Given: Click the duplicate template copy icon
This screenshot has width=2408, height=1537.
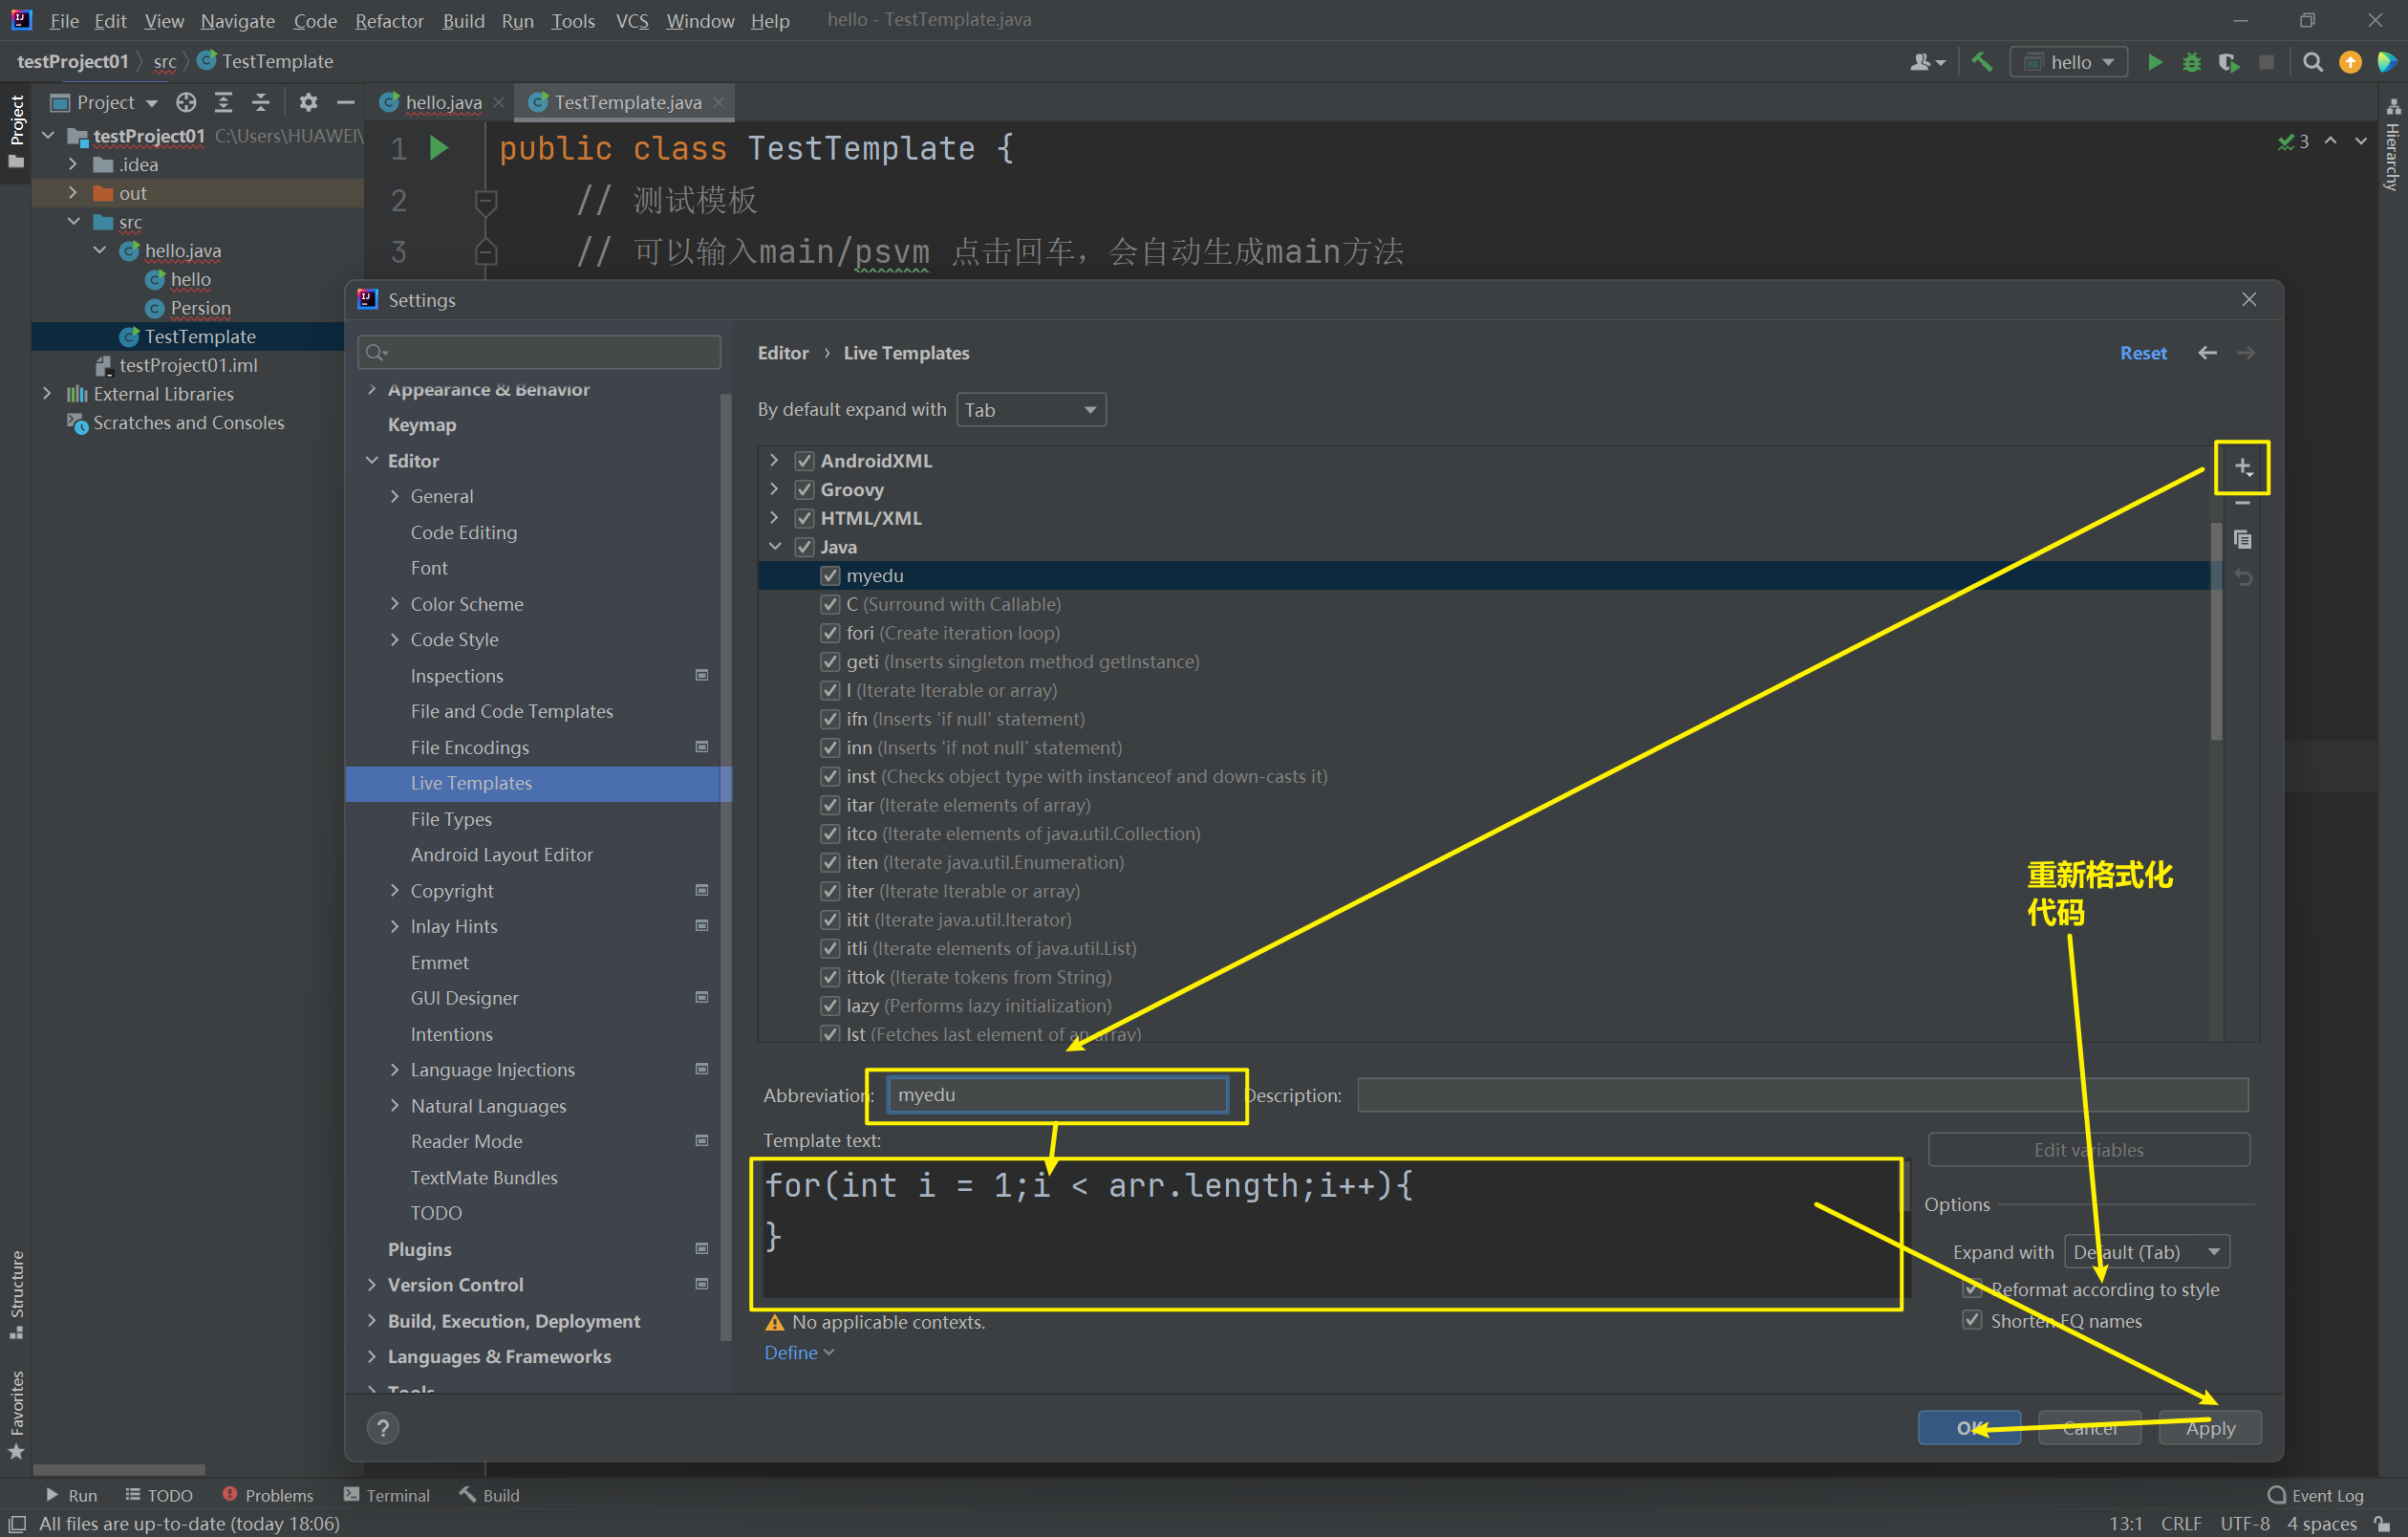Looking at the screenshot, I should pyautogui.click(x=2242, y=540).
